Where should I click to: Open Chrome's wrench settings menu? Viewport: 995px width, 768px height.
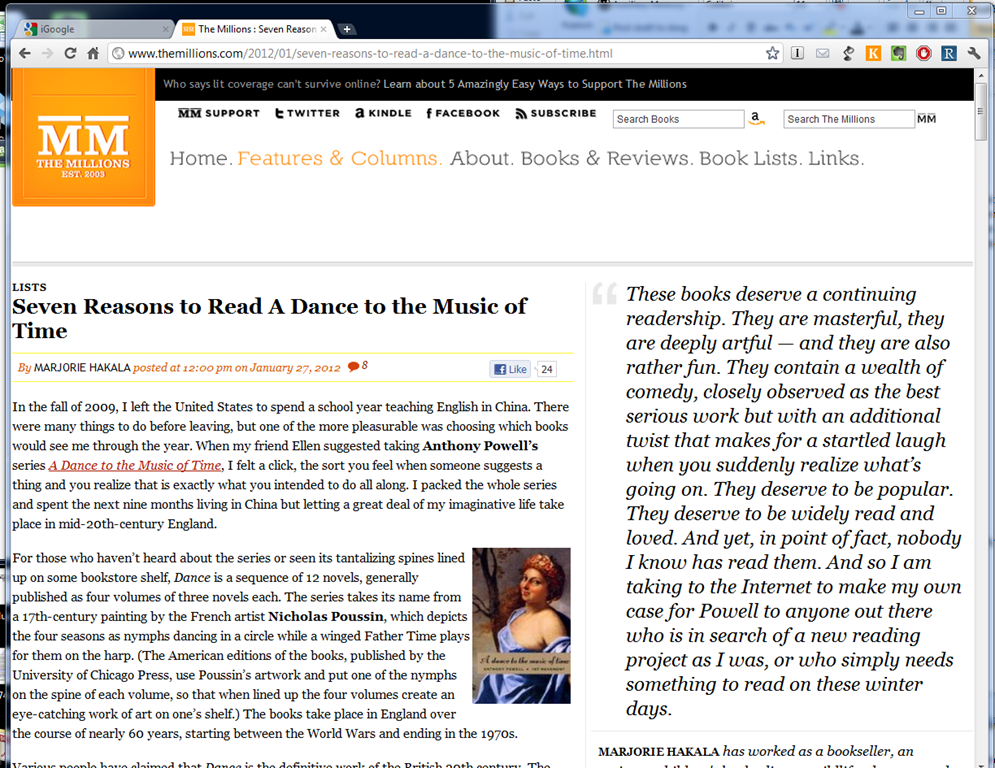click(x=974, y=53)
